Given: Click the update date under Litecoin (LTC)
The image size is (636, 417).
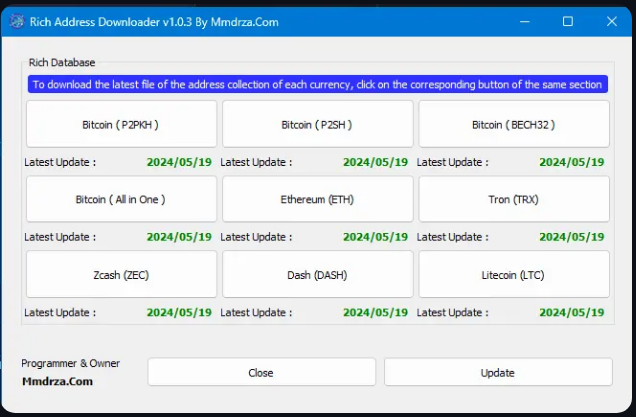Looking at the screenshot, I should (x=571, y=312).
